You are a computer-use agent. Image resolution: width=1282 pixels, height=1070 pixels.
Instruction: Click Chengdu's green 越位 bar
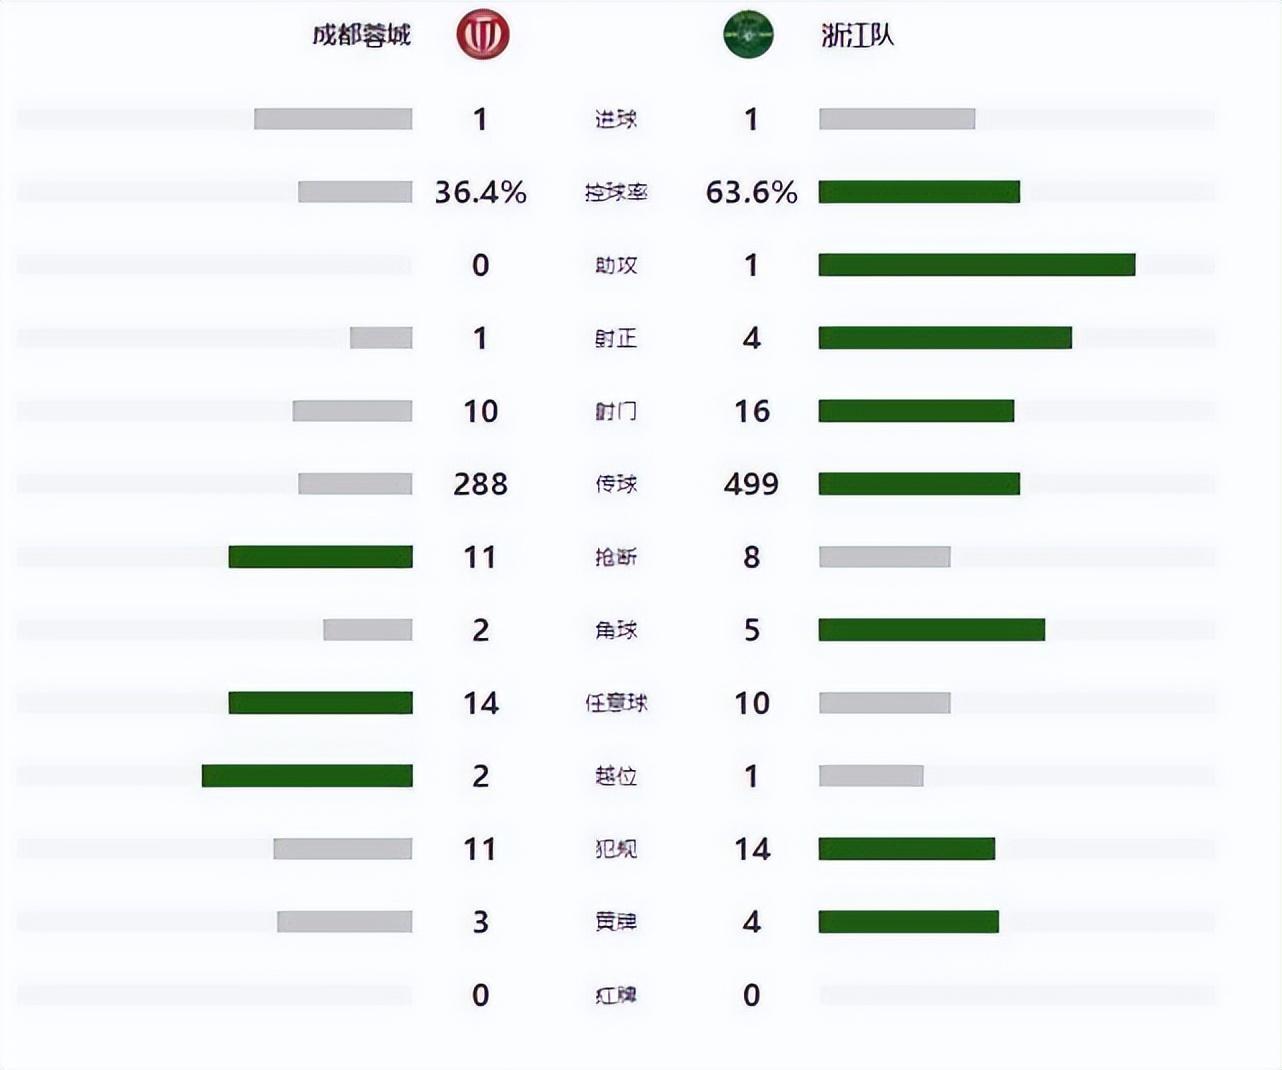coord(307,776)
